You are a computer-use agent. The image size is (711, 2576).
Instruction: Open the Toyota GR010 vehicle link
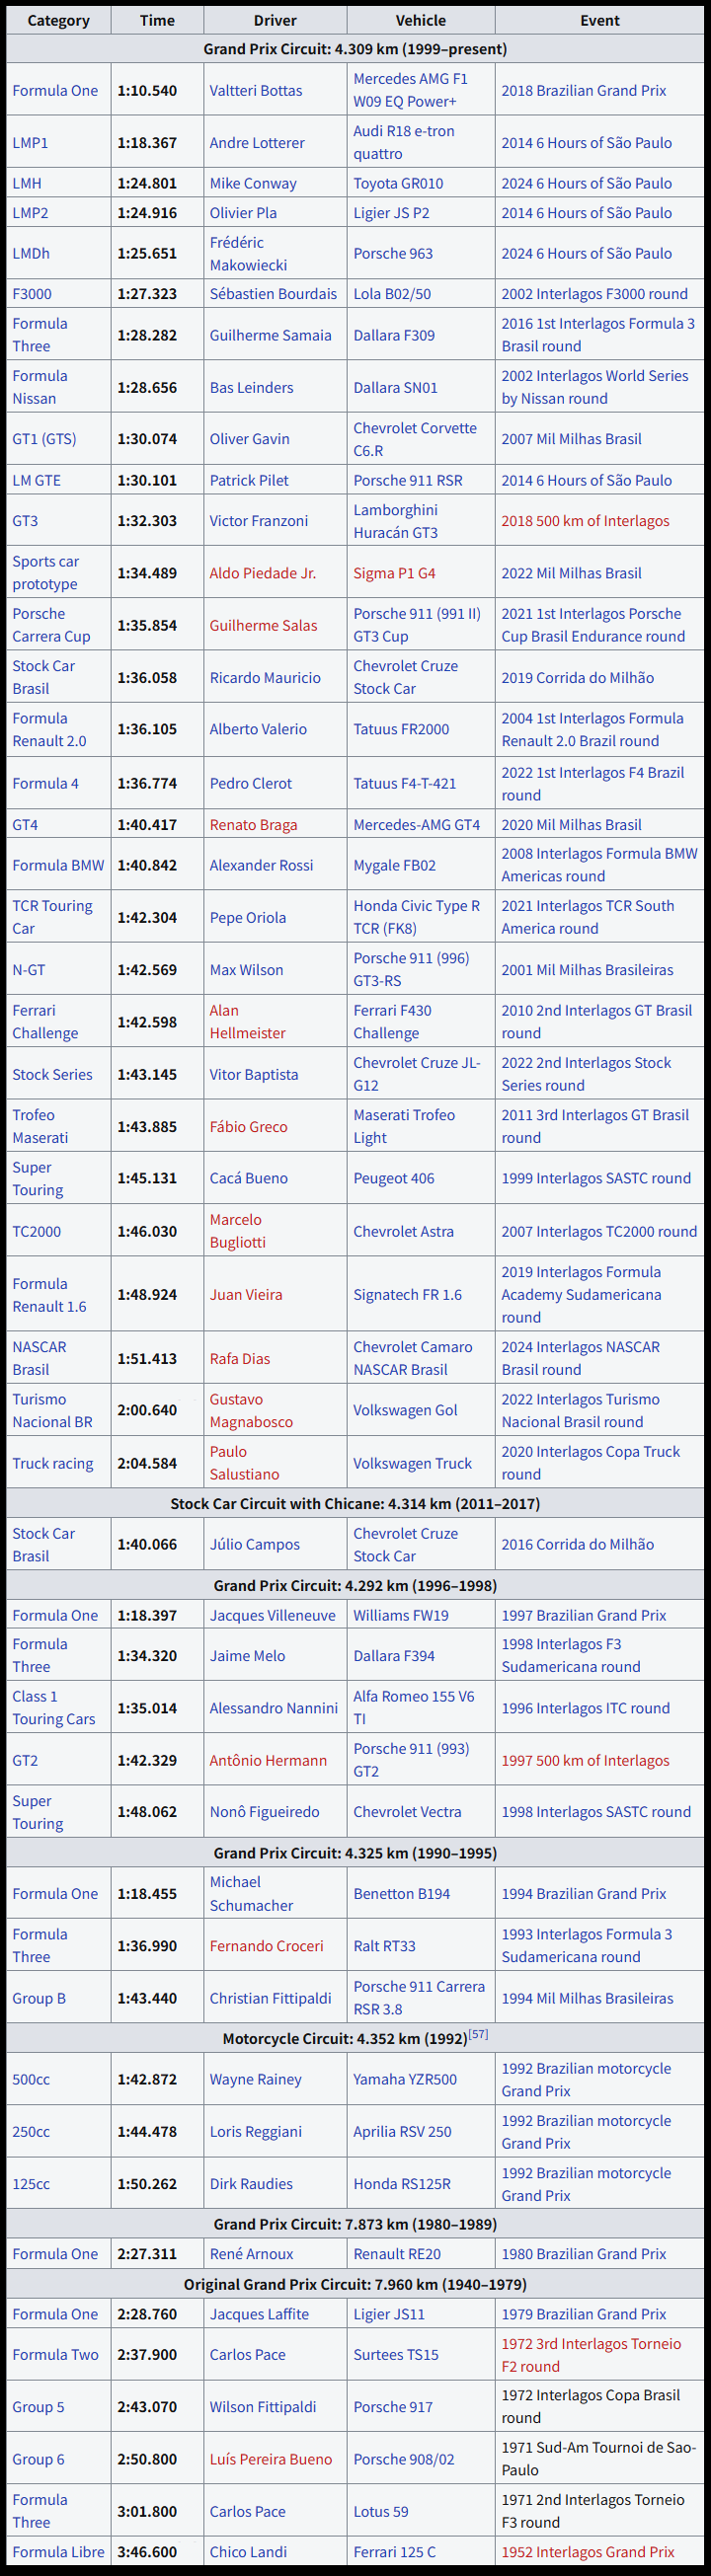[x=398, y=183]
